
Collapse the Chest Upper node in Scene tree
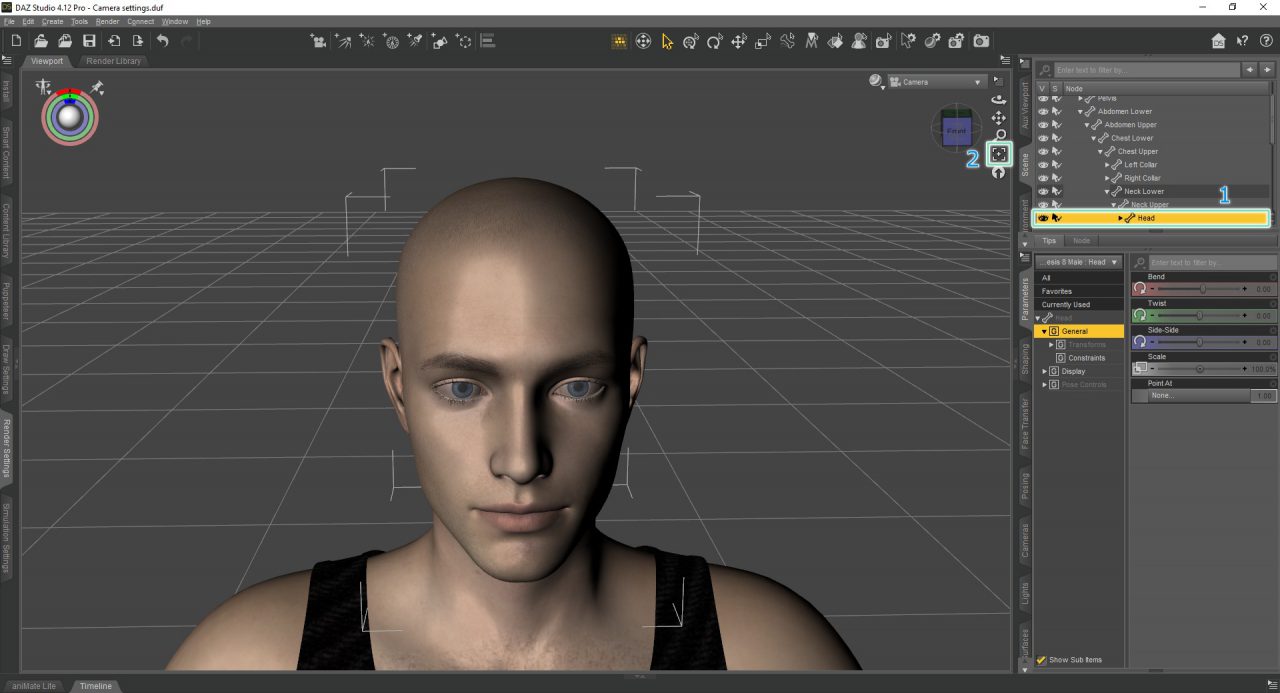pyautogui.click(x=1100, y=151)
